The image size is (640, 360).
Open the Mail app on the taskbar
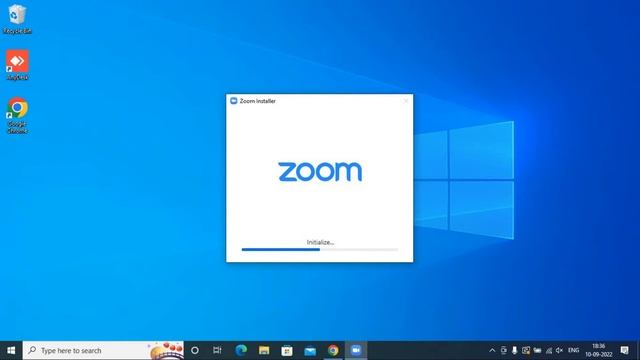click(310, 350)
